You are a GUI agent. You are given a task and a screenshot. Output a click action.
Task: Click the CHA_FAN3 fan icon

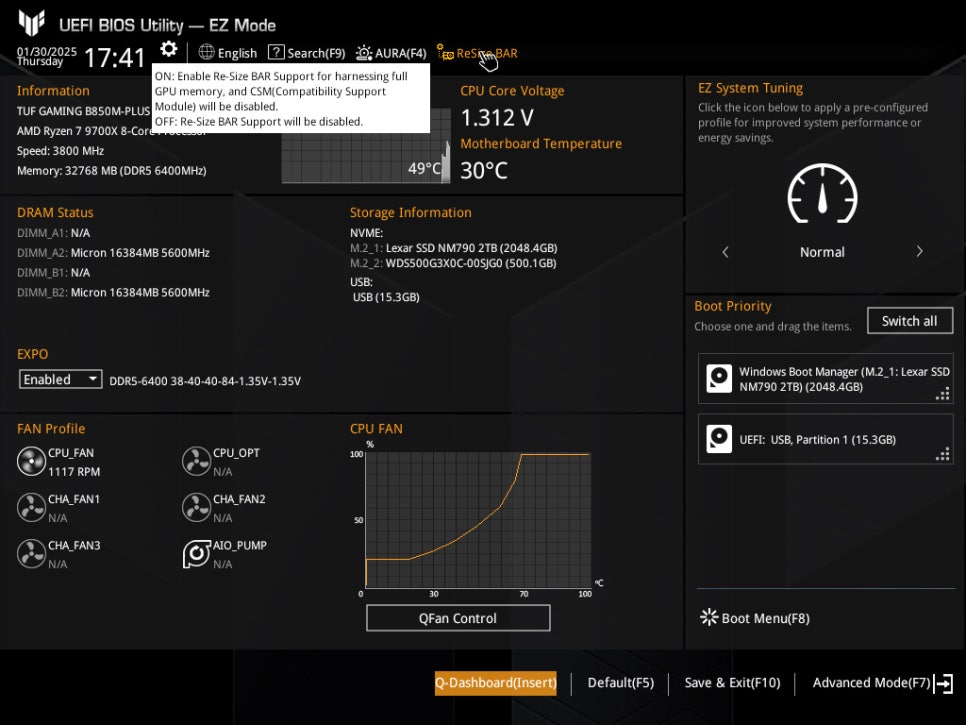[x=31, y=554]
